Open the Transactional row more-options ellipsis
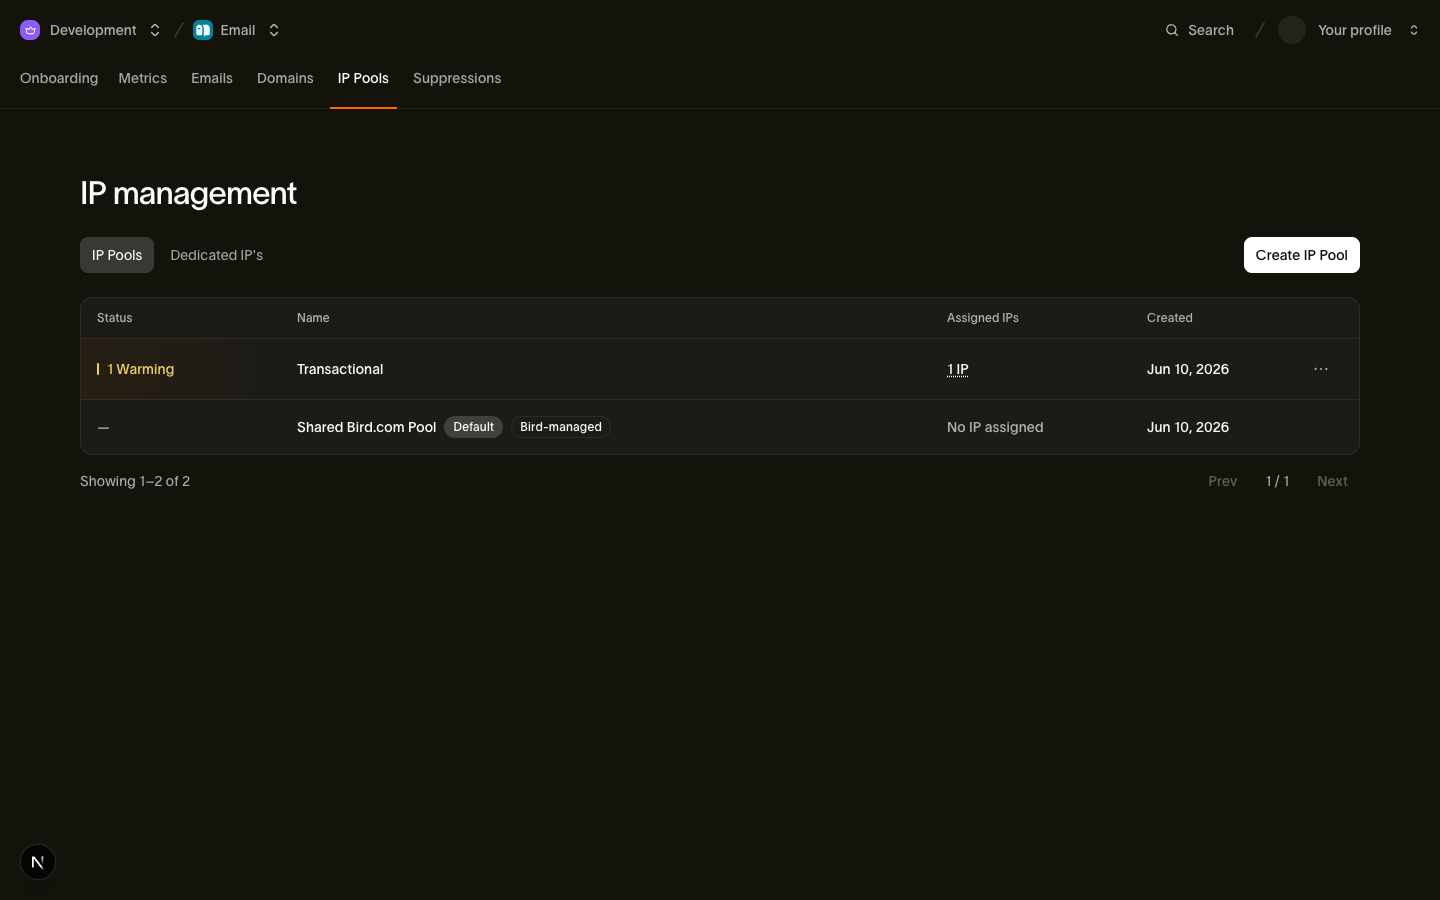Screen dimensions: 1440x900 point(1321,369)
